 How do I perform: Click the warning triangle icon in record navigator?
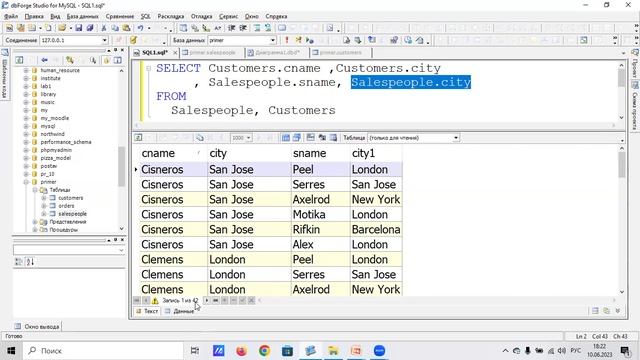pos(155,300)
